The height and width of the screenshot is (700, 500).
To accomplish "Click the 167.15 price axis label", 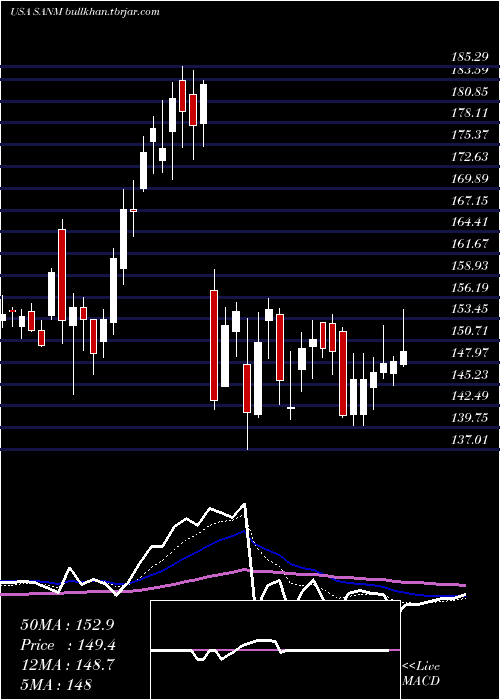I will [470, 201].
